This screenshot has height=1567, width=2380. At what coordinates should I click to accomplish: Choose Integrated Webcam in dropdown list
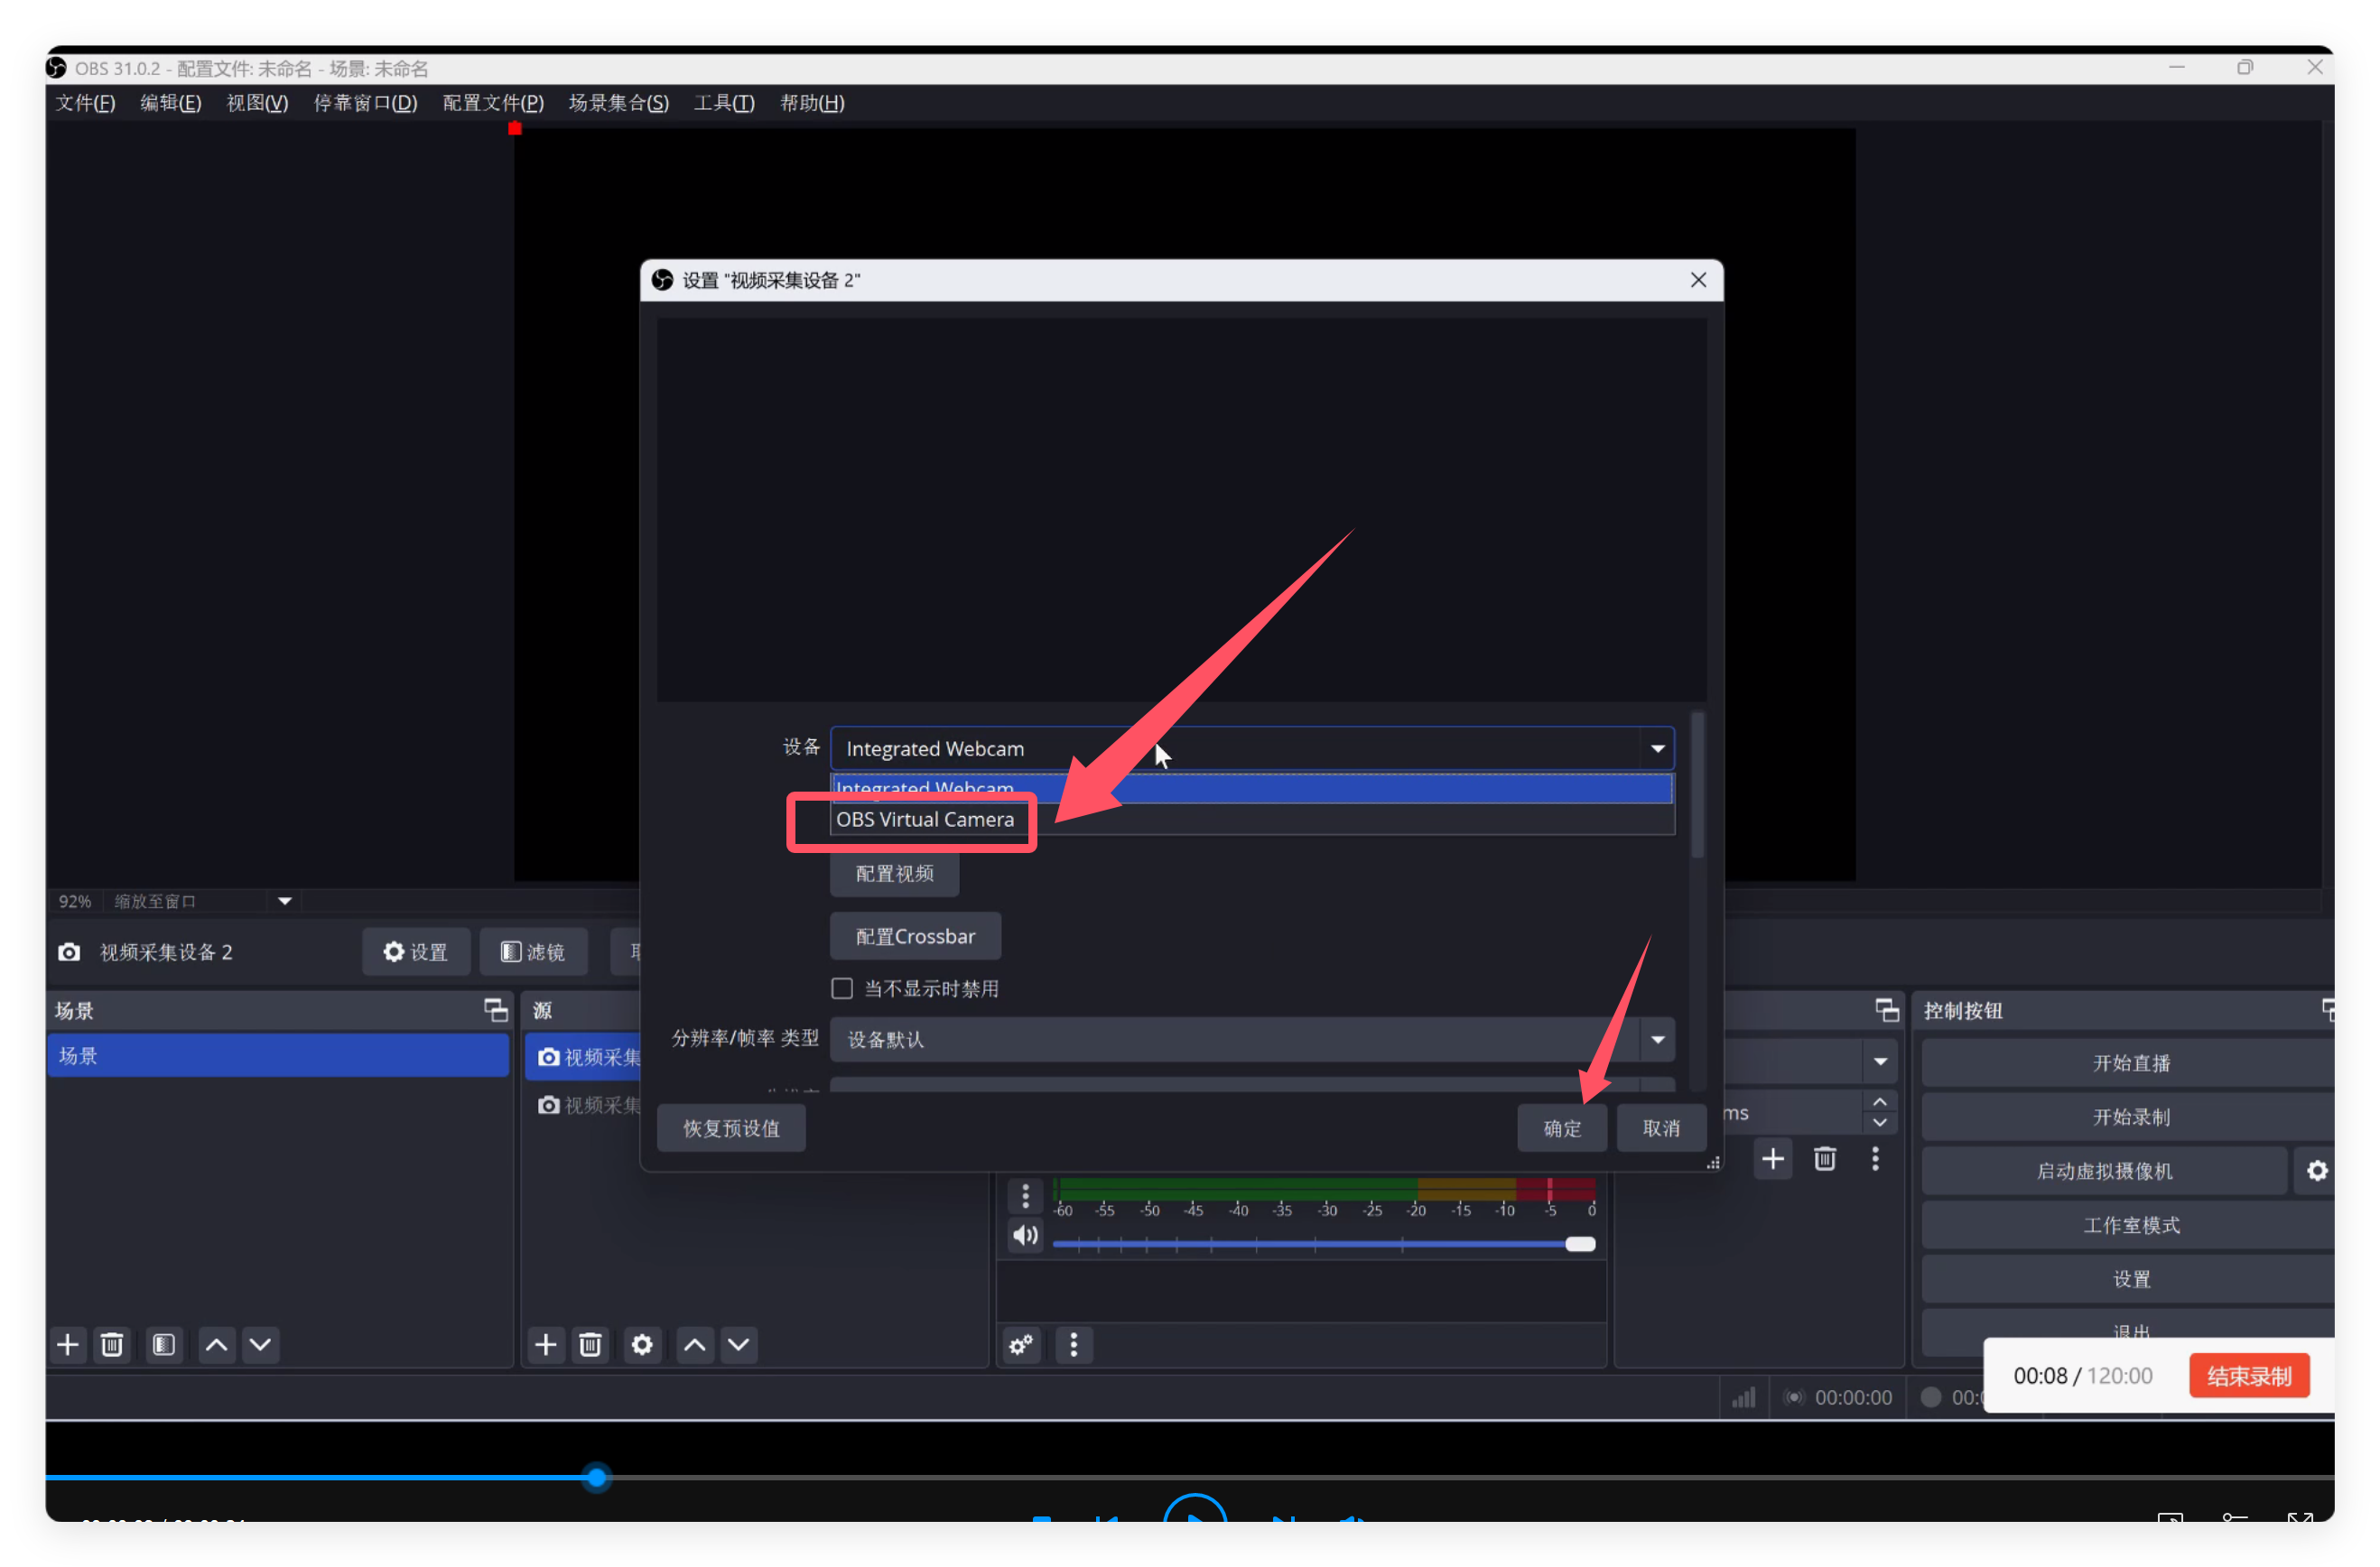[x=1252, y=788]
